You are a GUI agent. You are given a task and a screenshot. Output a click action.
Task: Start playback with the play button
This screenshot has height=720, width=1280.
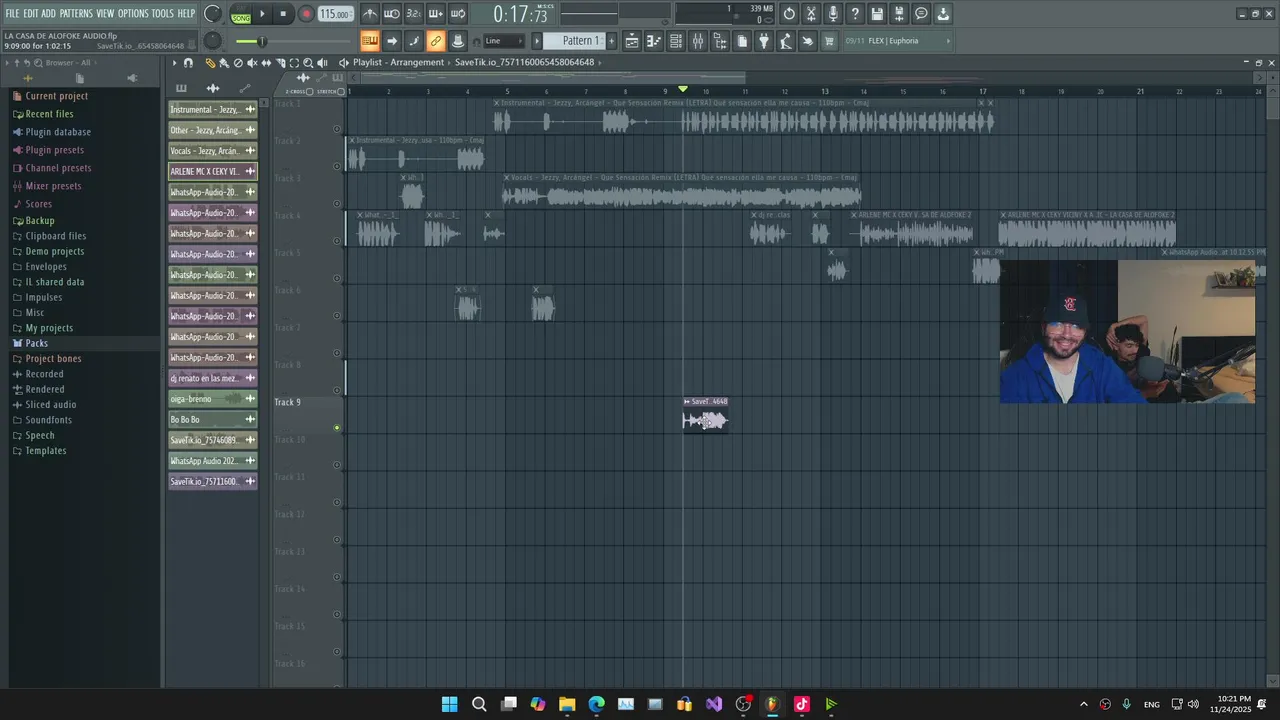tap(262, 14)
